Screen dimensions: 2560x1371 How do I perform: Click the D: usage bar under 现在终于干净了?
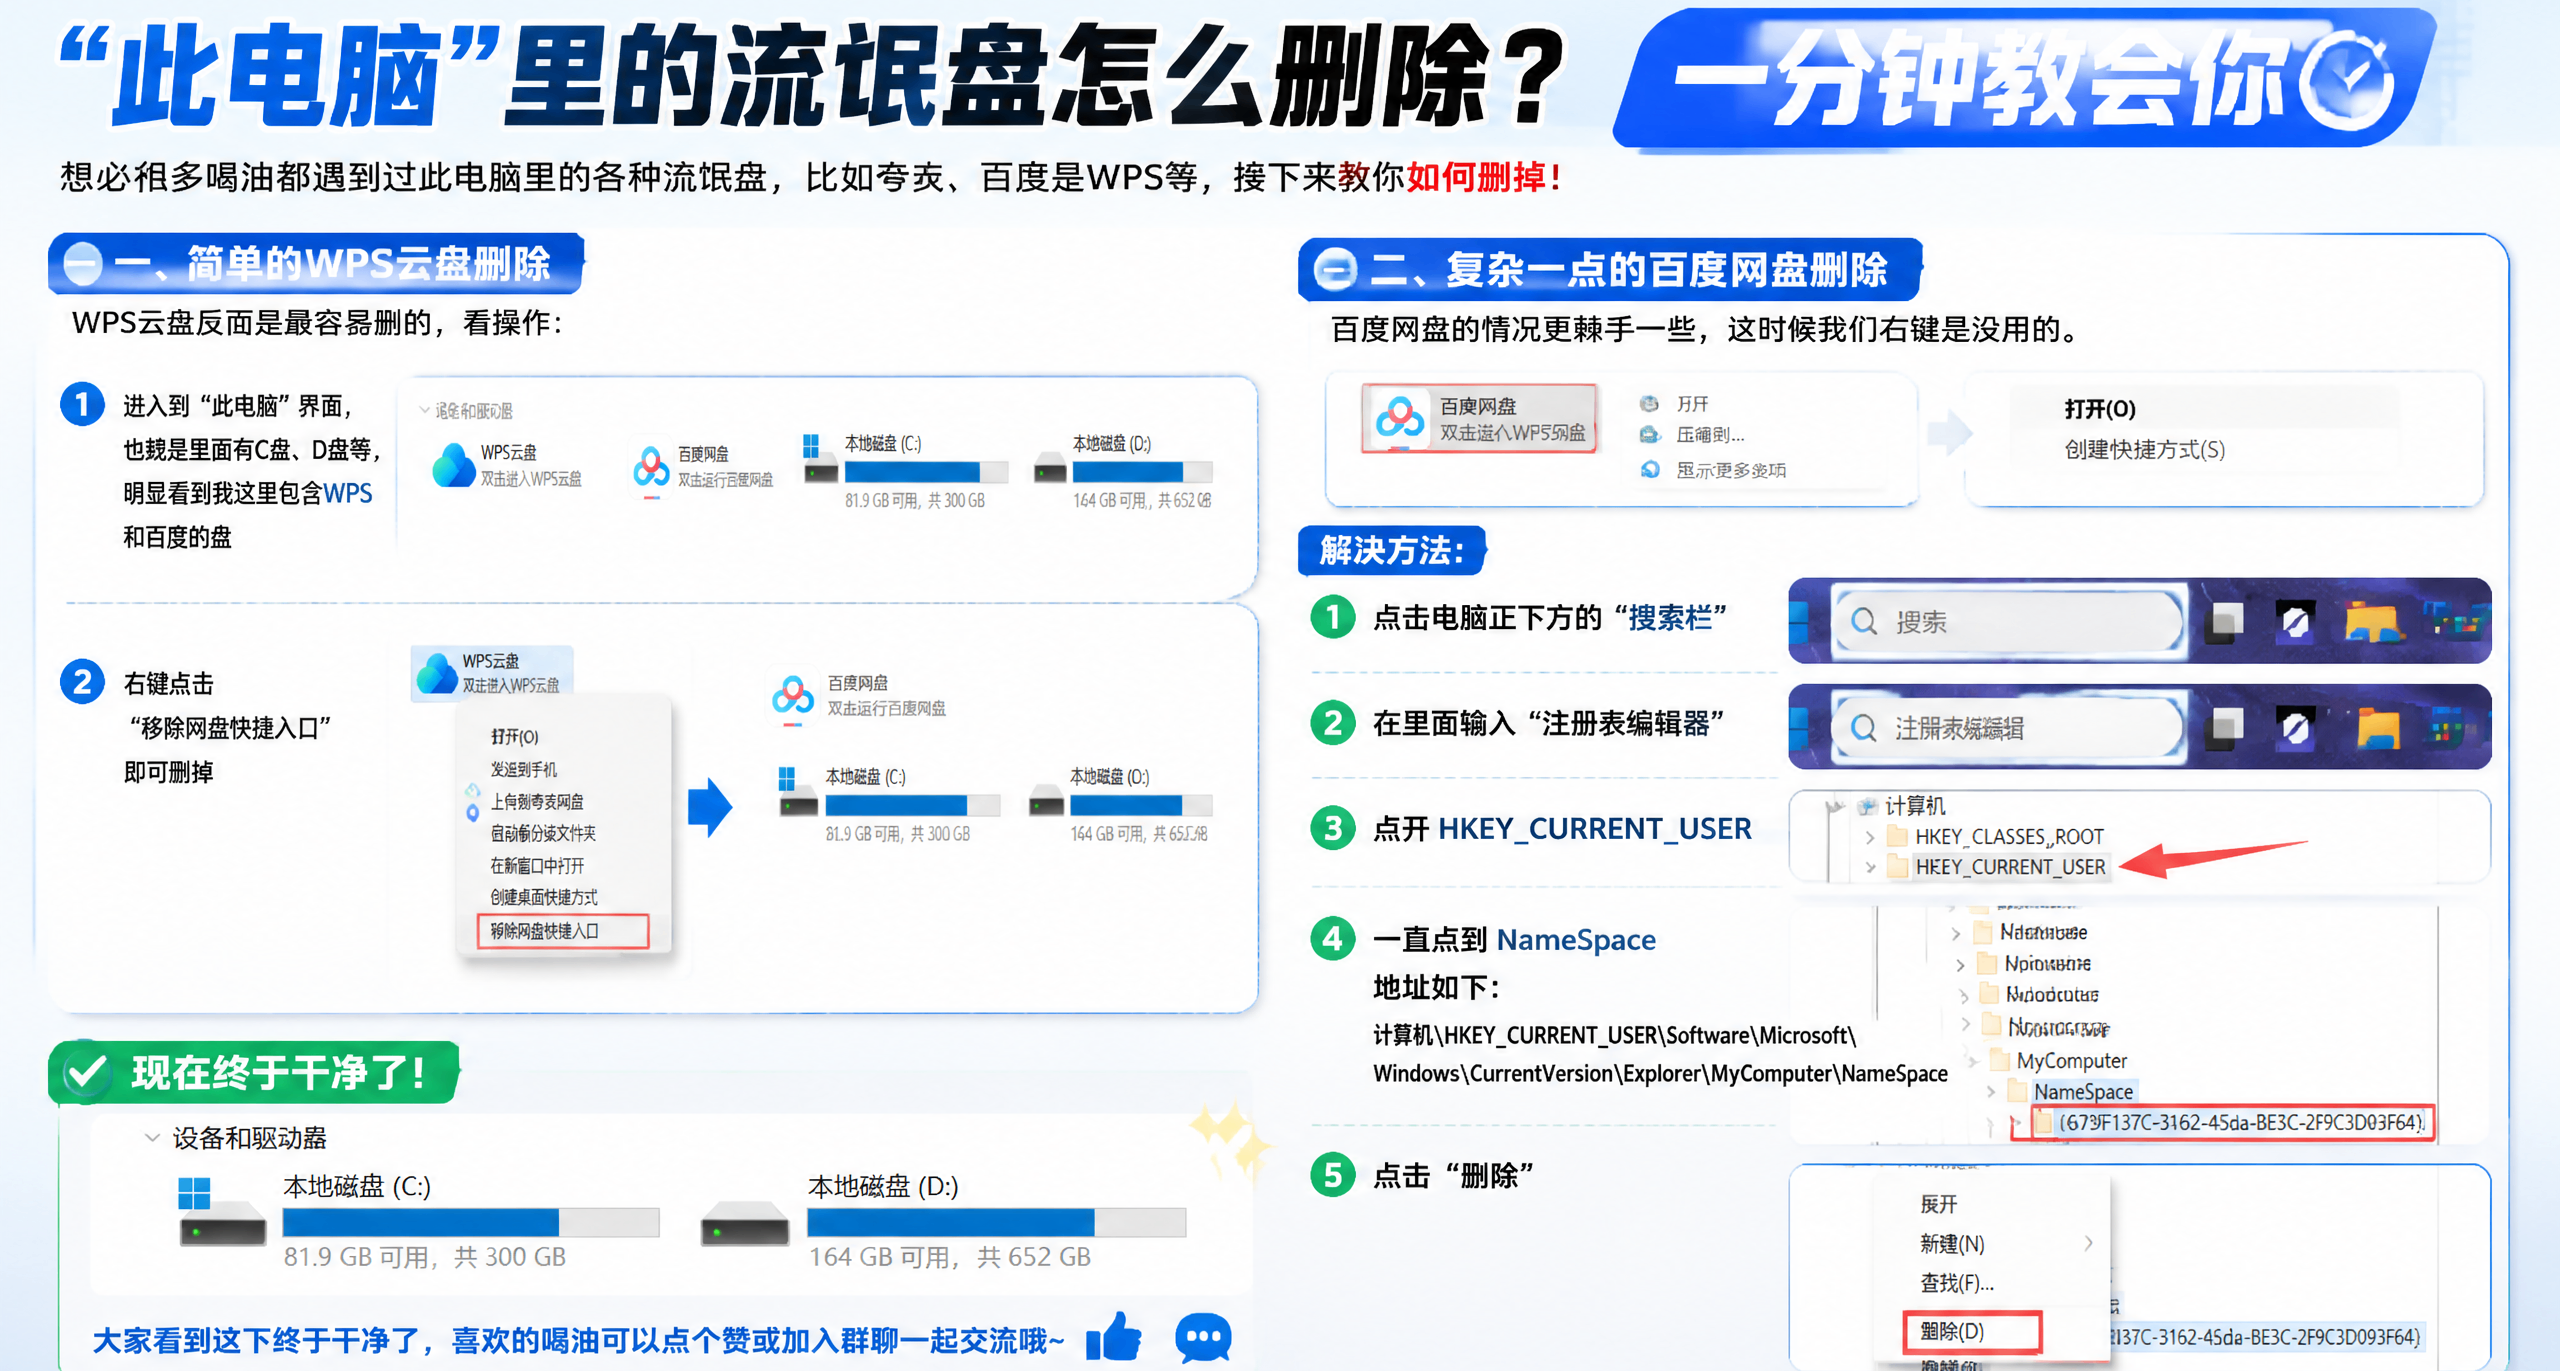pos(996,1222)
